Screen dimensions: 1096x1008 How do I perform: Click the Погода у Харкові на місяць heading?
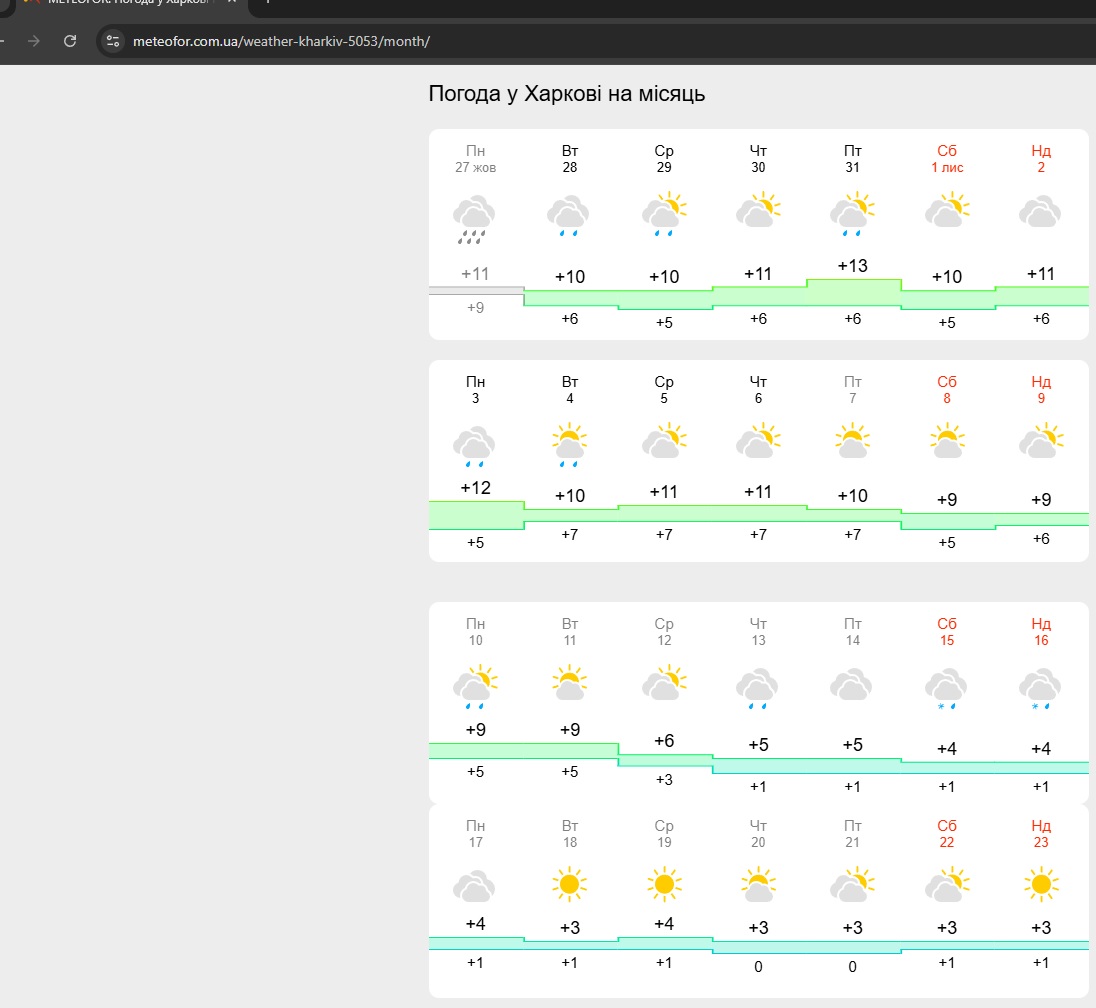coord(567,94)
